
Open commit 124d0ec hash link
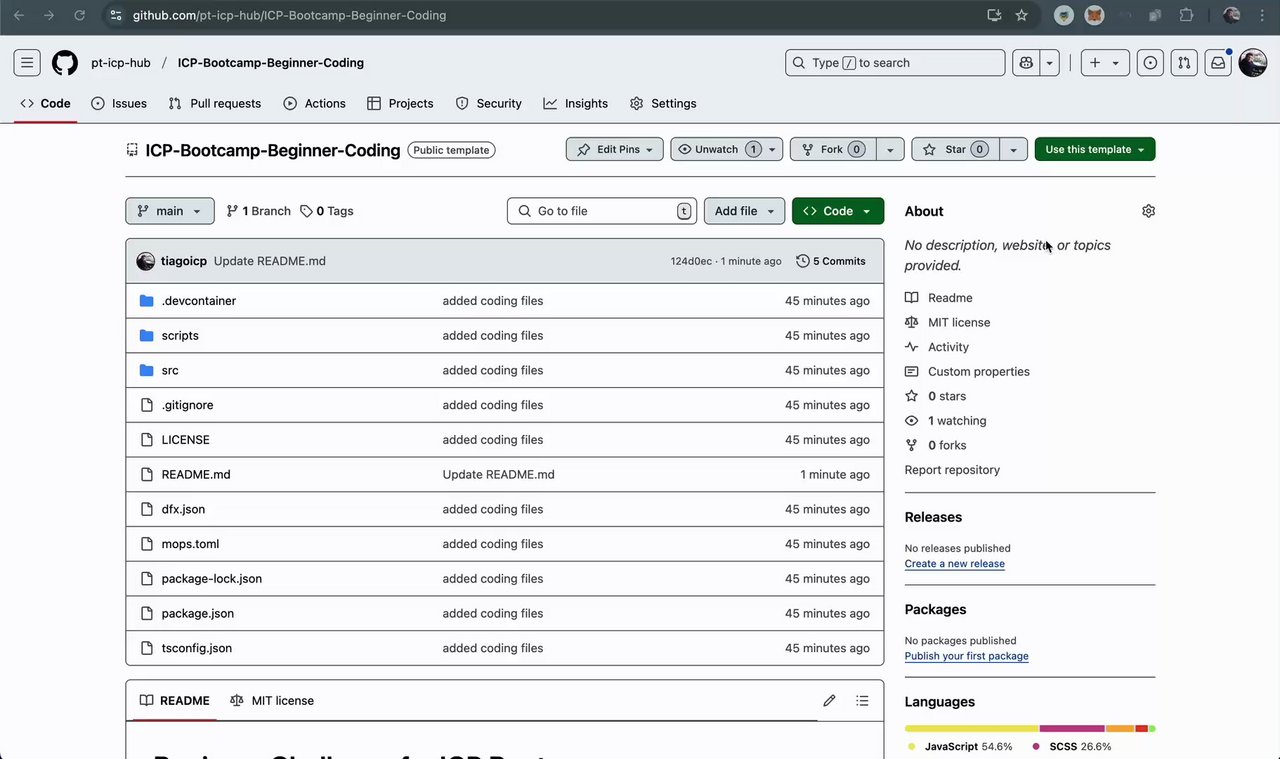[691, 261]
